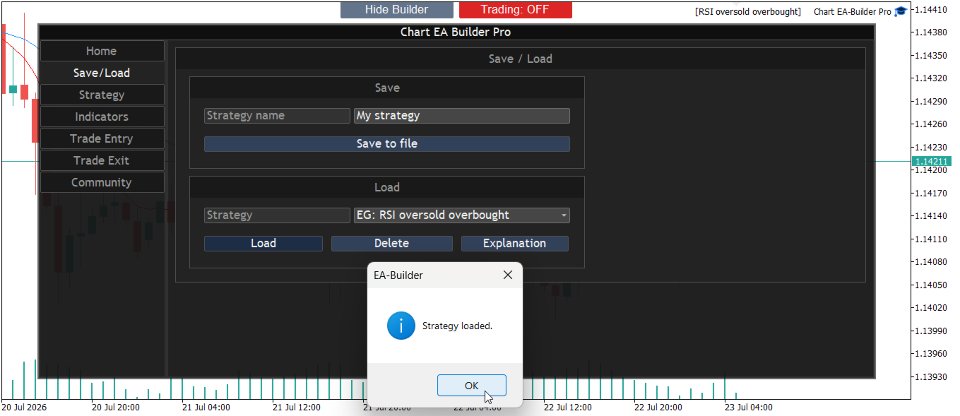Click the [RSI oversold overbought] chart label
Viewport: 960px width, 416px height.
coord(748,12)
